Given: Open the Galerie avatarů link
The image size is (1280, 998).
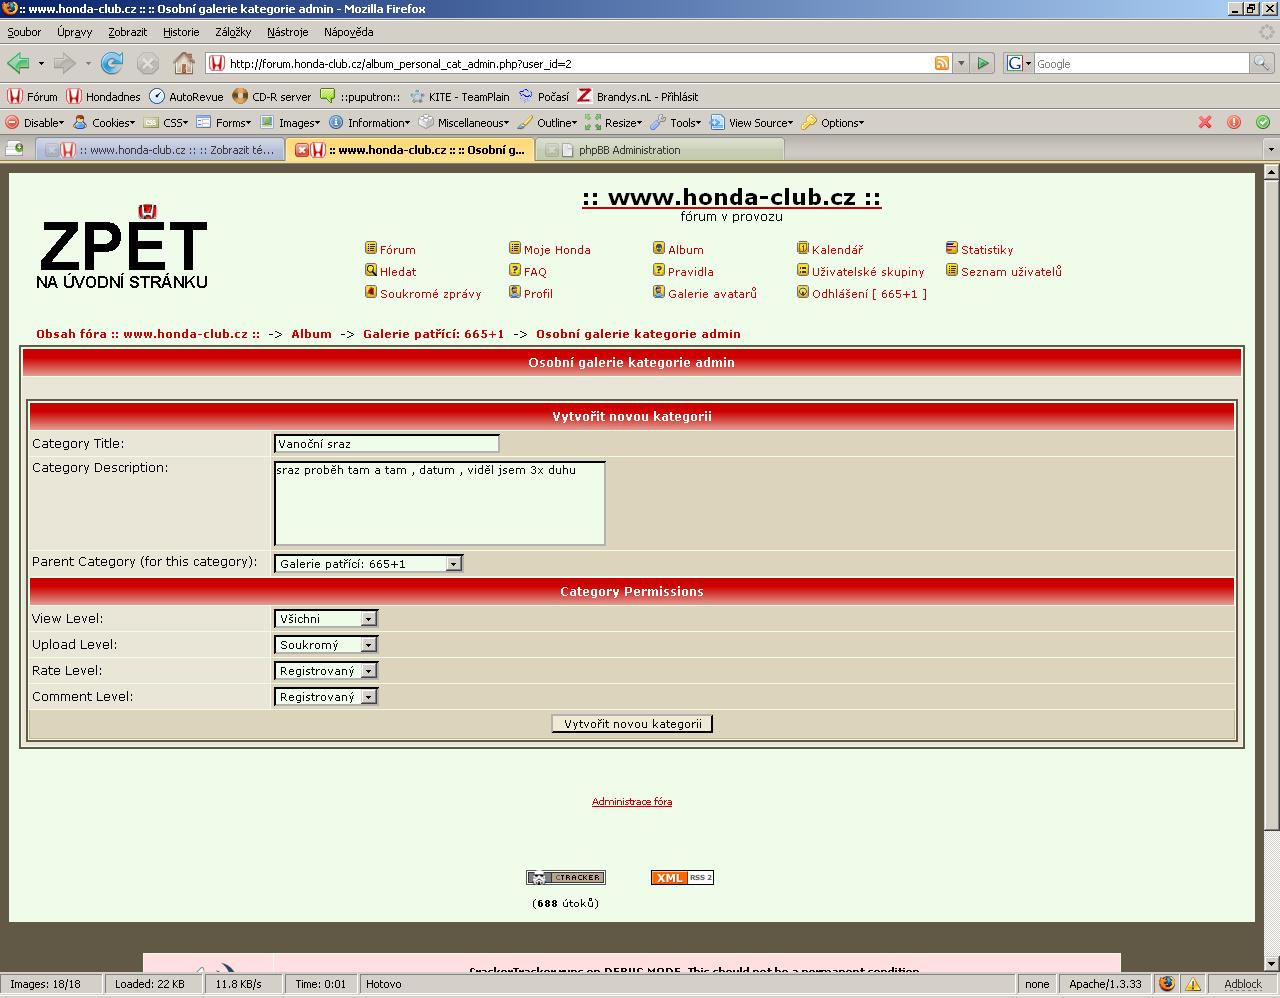Looking at the screenshot, I should 712,294.
